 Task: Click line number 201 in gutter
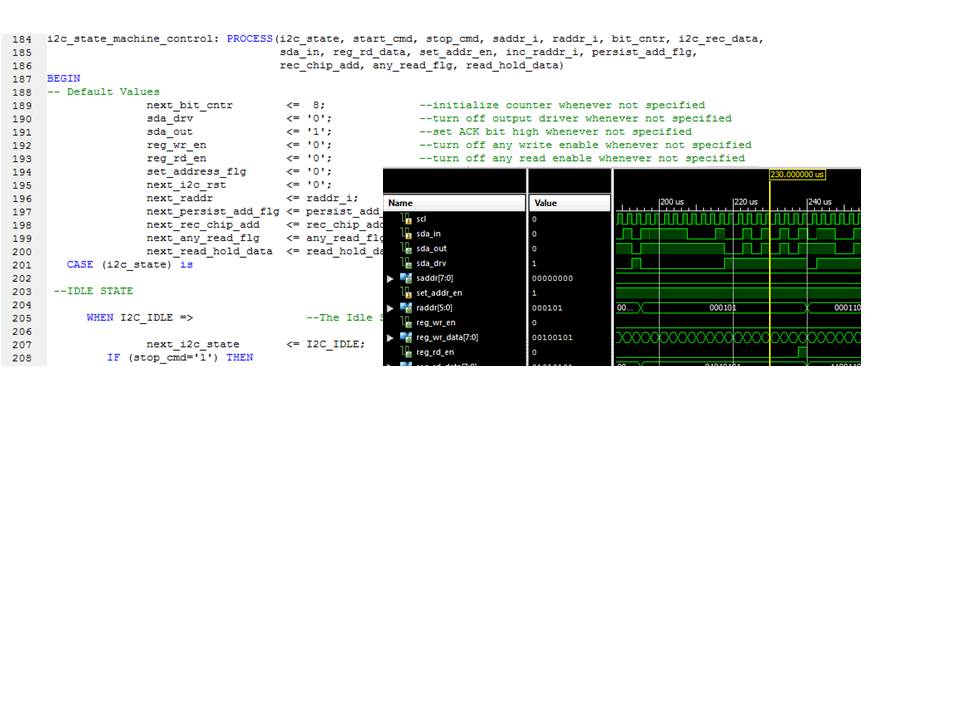pyautogui.click(x=21, y=265)
